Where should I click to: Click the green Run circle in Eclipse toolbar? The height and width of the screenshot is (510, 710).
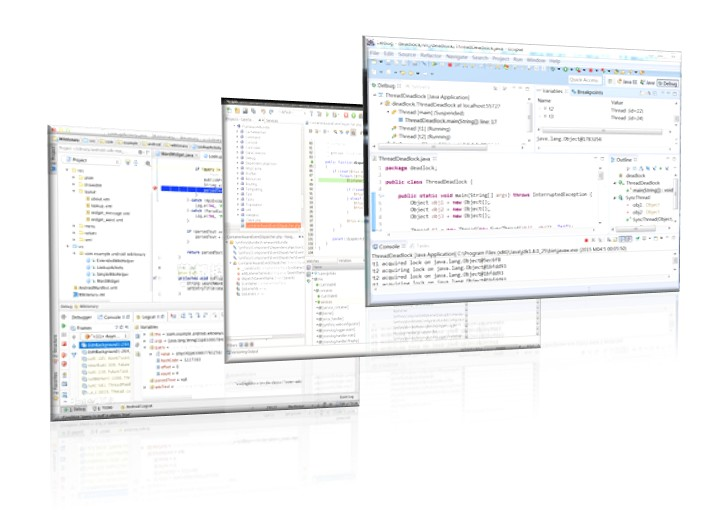click(x=565, y=69)
